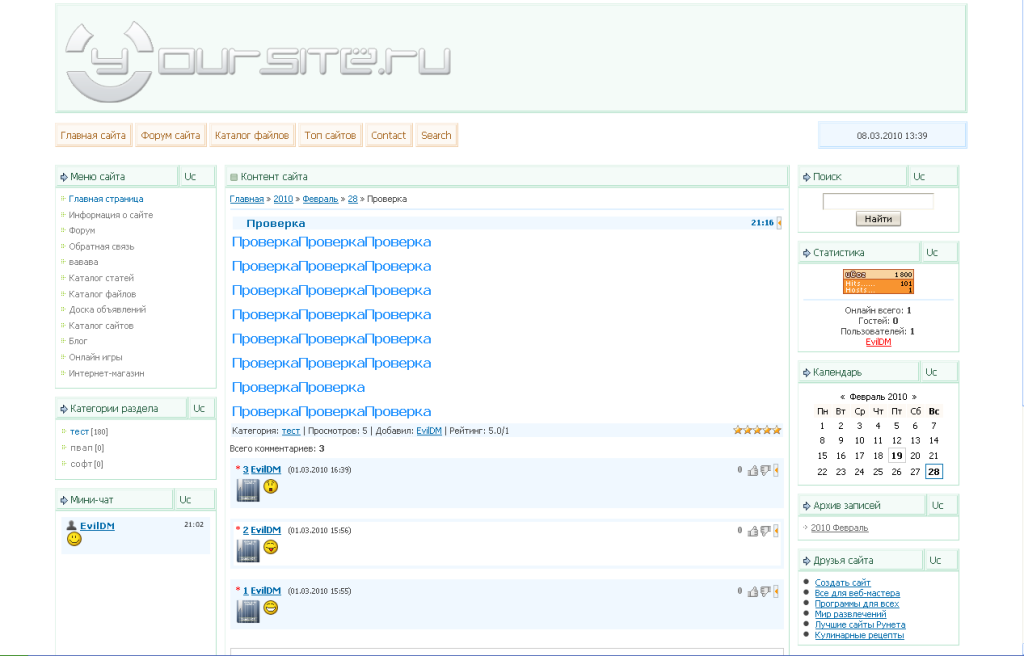Viewport: 1024px width, 656px height.
Task: Open the Каталог файлов navigation tab
Action: coord(252,136)
